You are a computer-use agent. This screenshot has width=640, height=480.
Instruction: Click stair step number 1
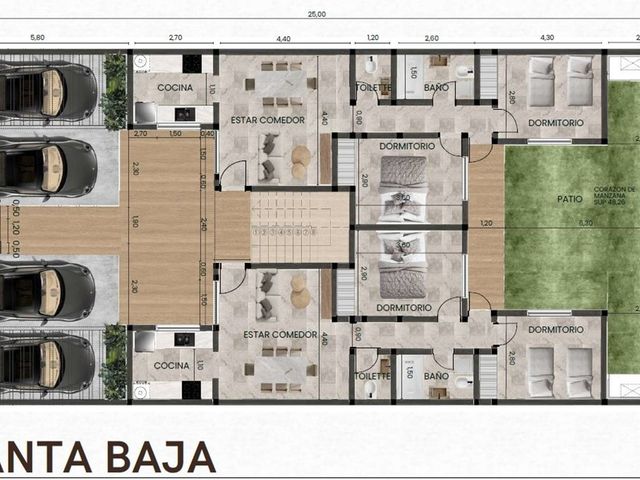point(256,232)
